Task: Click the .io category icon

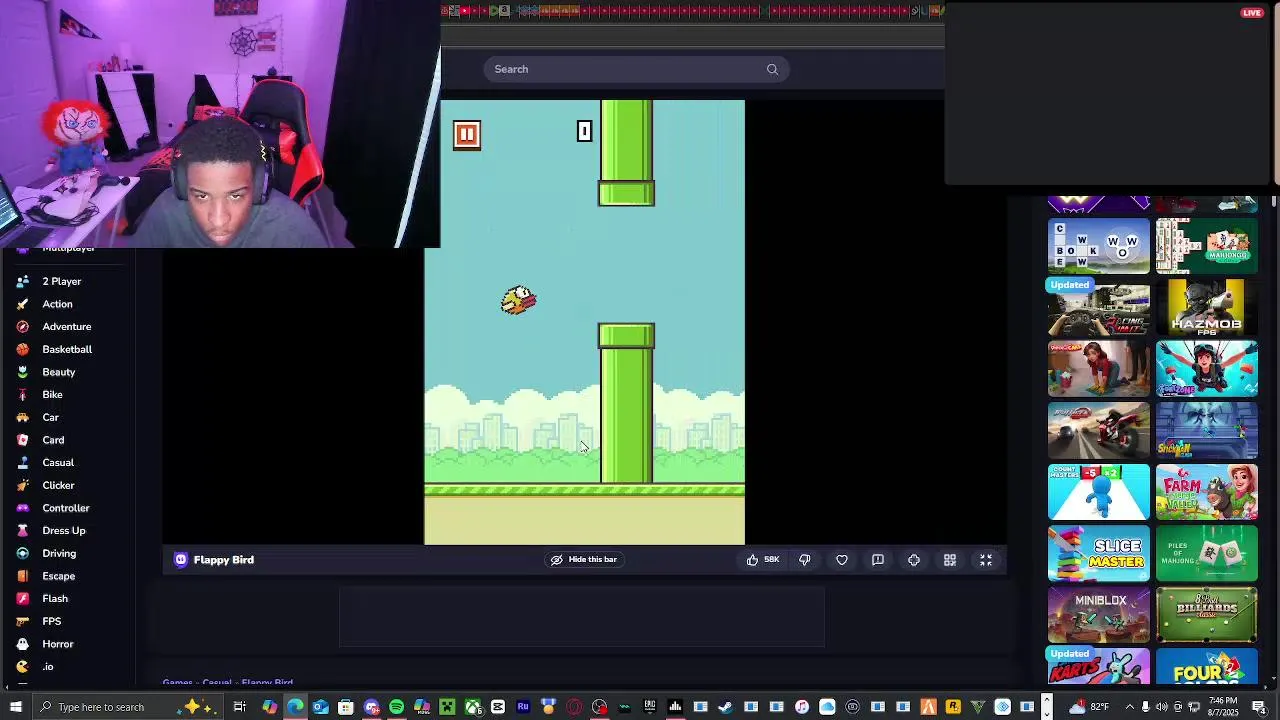Action: [x=22, y=667]
